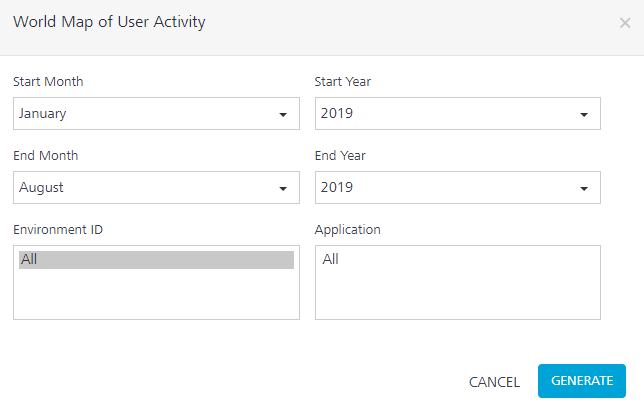The image size is (644, 410).
Task: Click the End Year dropdown arrow
Action: 584,188
